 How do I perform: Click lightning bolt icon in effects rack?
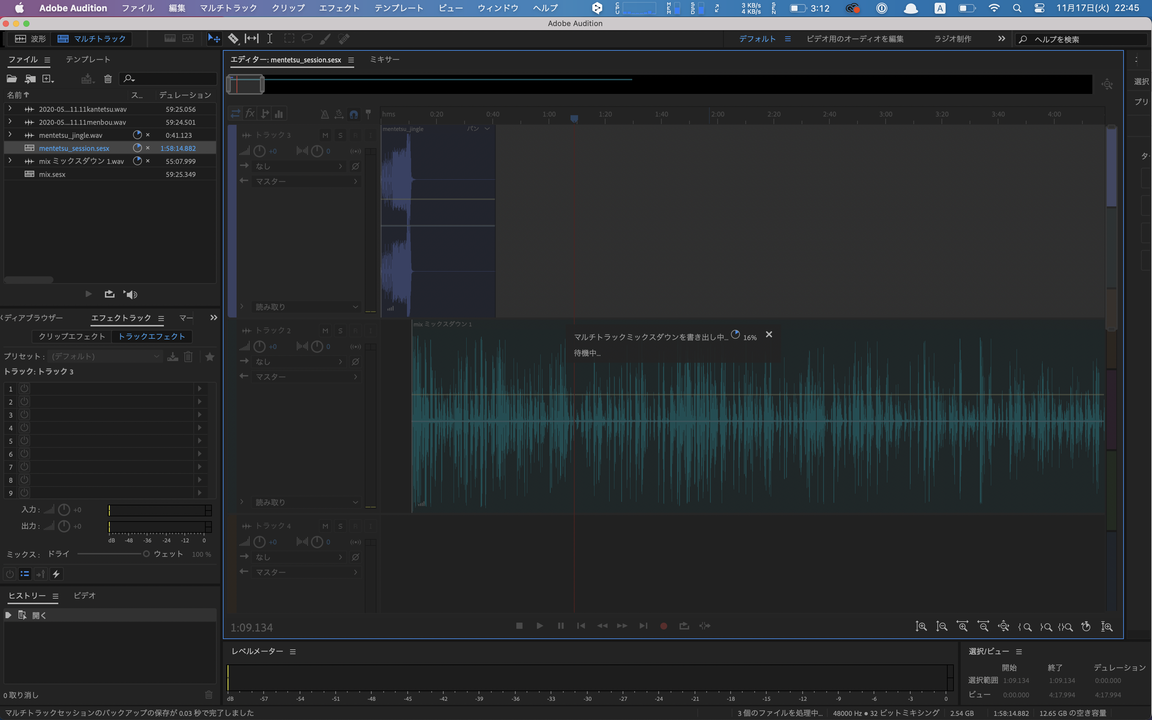coord(56,574)
